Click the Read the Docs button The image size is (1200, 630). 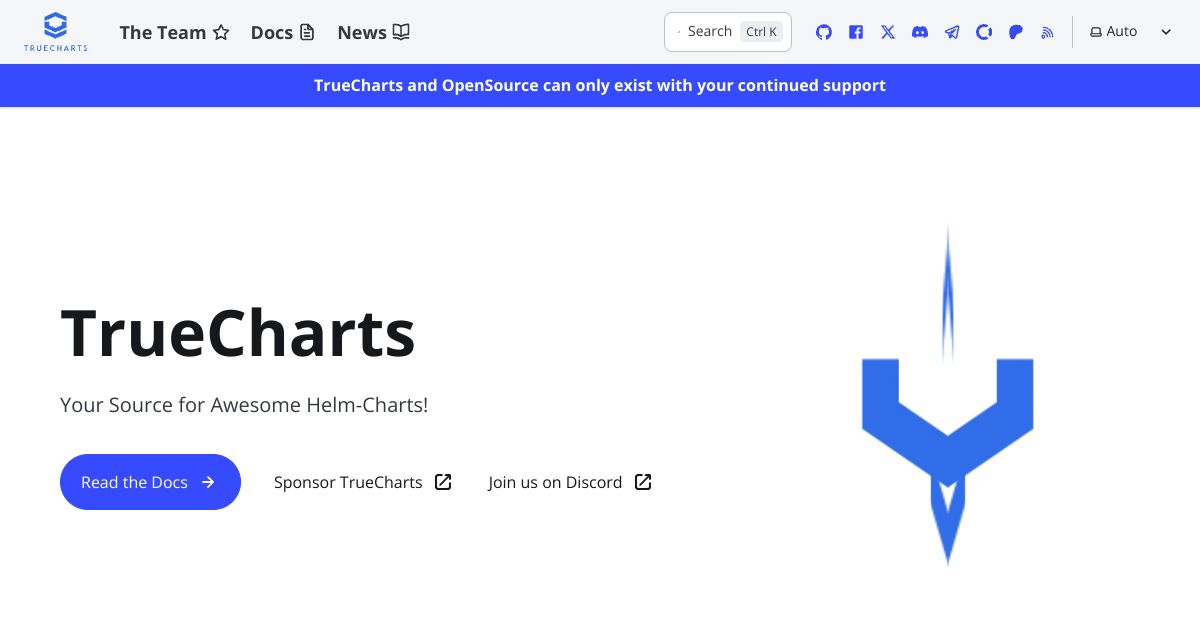[x=150, y=482]
